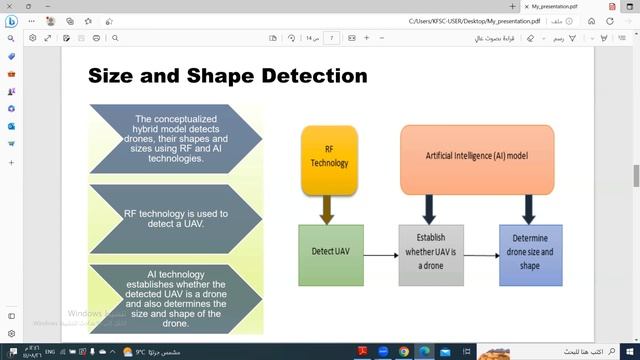Viewport: 640px width, 360px height.
Task: Show hidden system tray icons
Action: coord(113,351)
